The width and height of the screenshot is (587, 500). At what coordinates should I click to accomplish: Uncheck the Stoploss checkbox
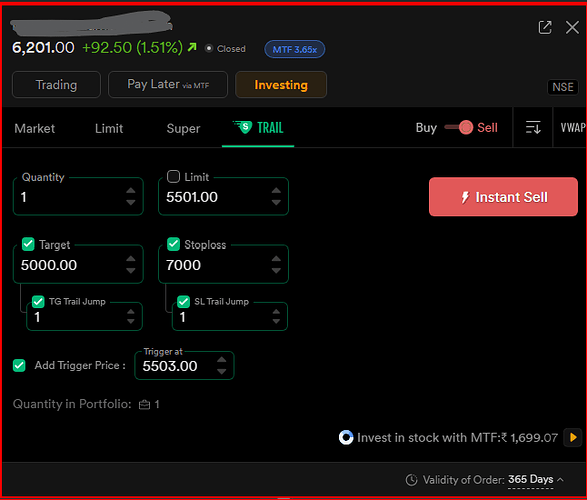pos(173,244)
